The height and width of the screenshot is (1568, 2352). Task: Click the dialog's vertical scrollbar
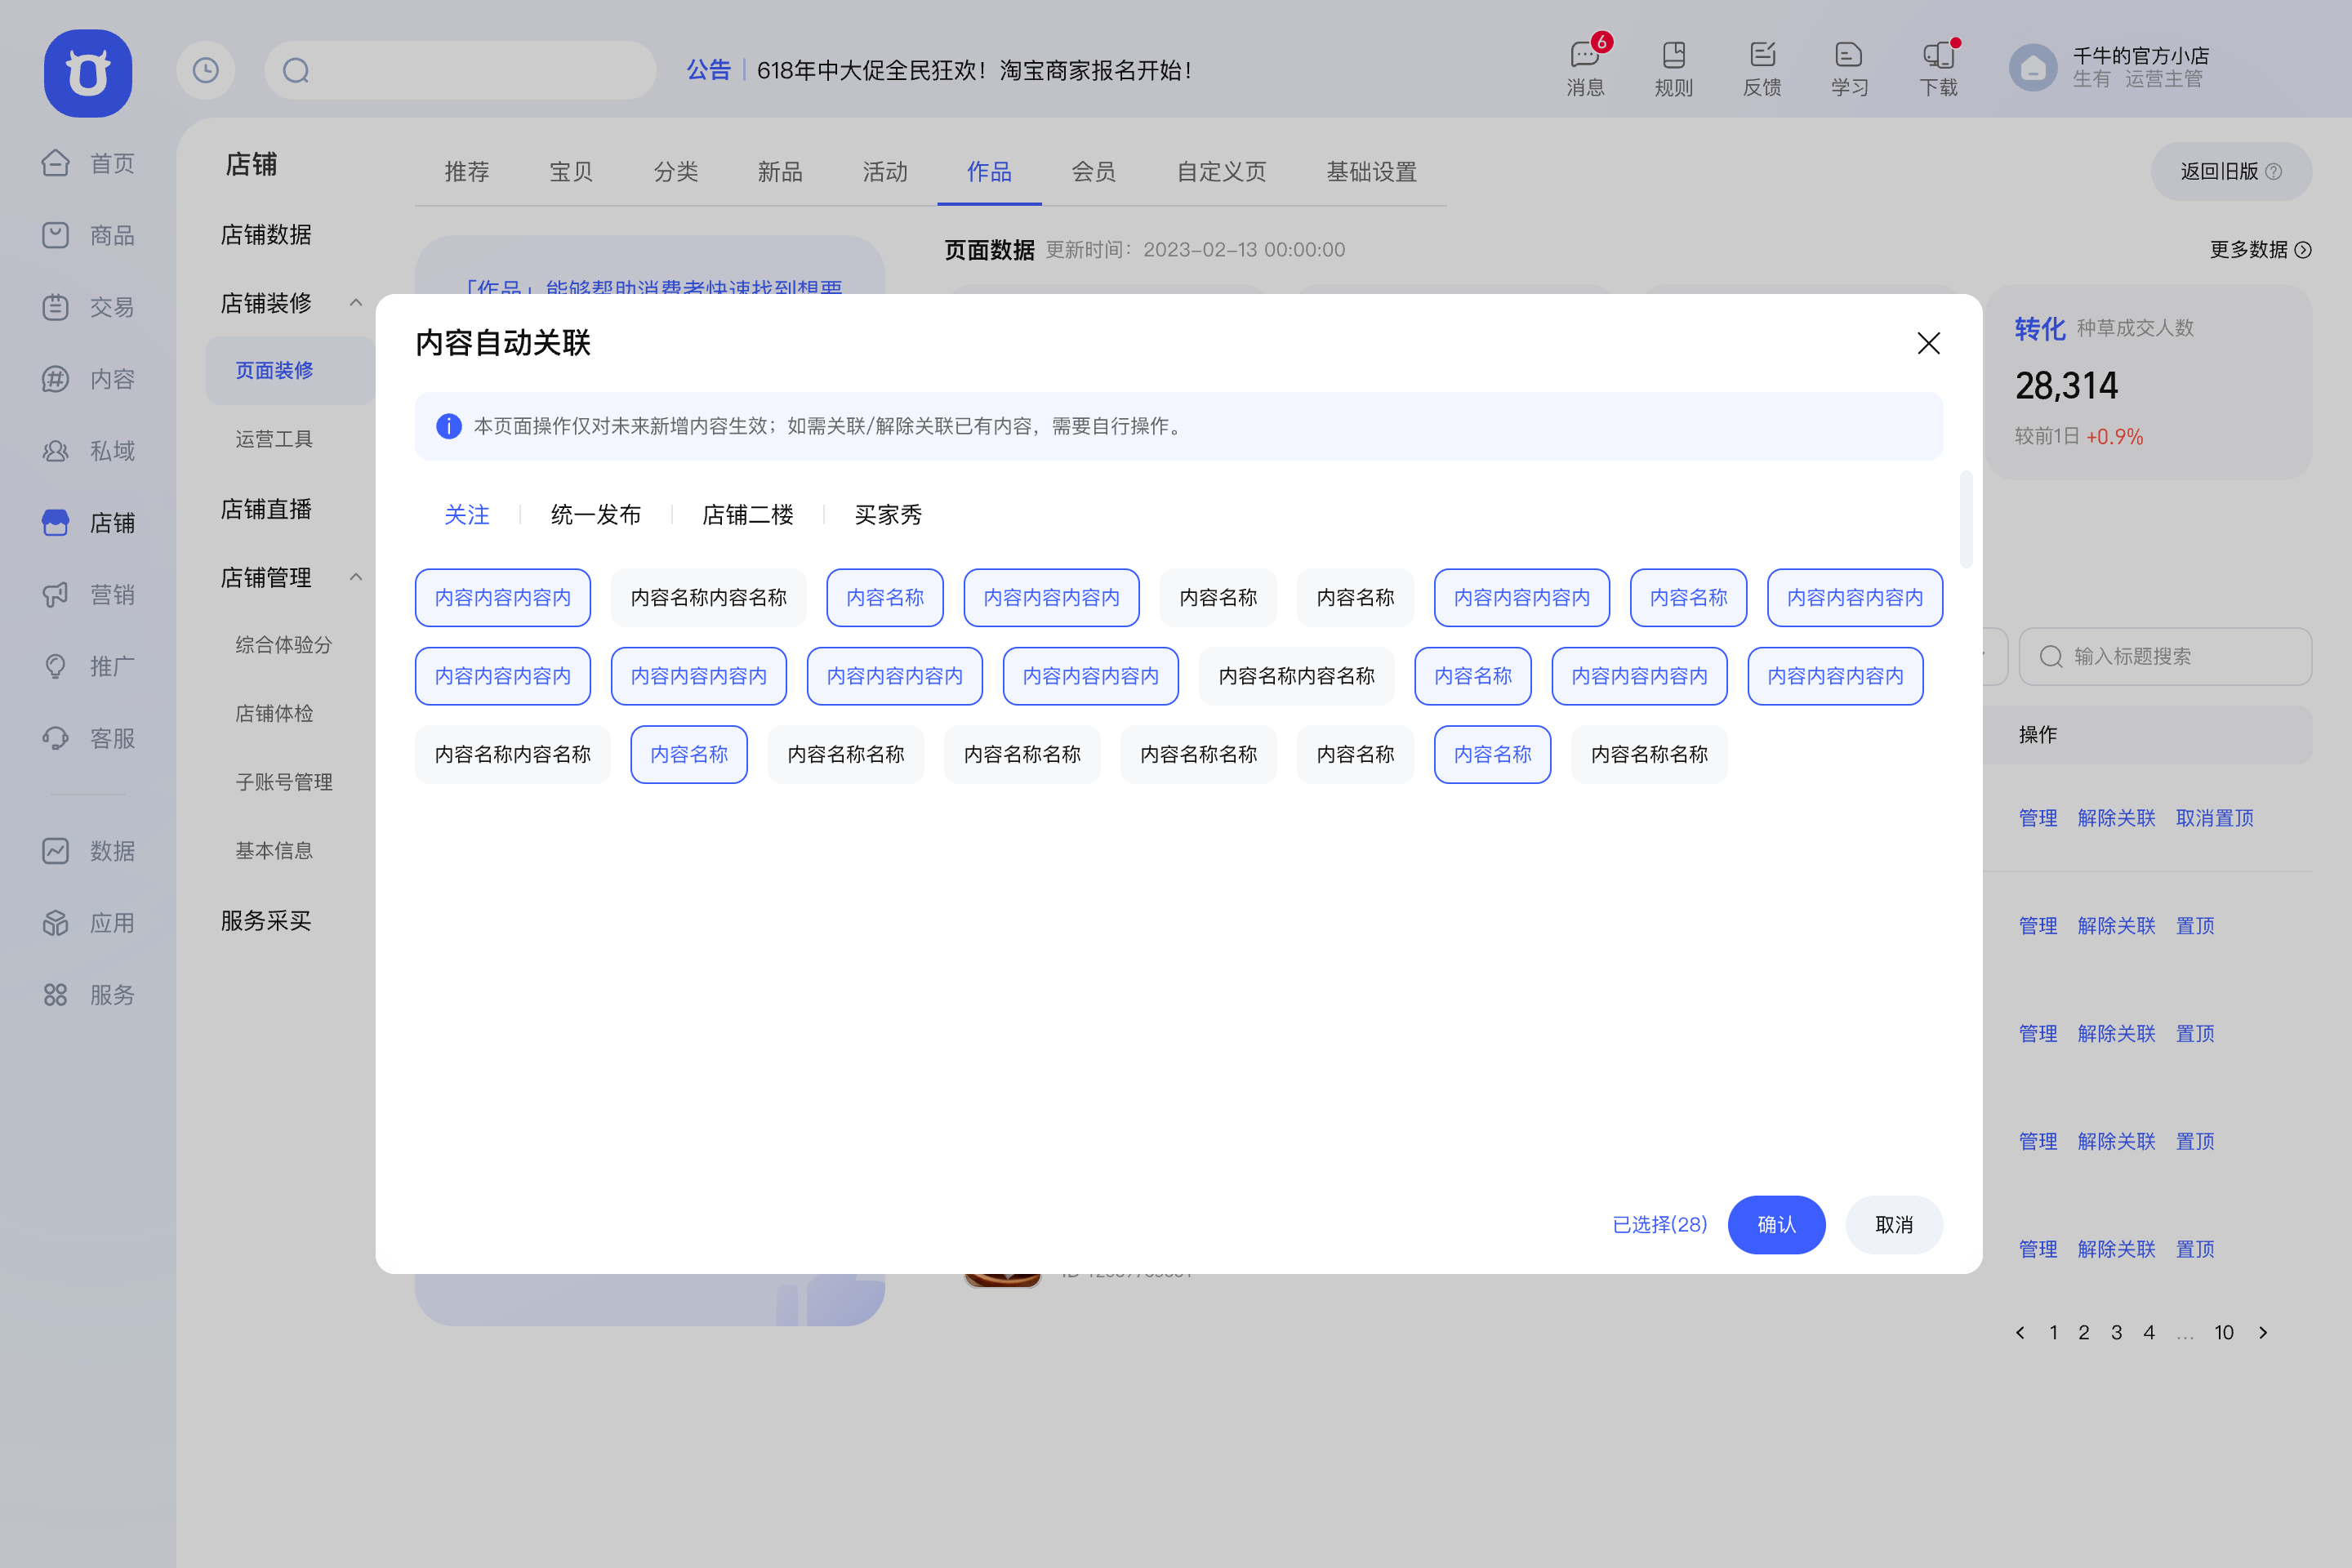pyautogui.click(x=1966, y=519)
